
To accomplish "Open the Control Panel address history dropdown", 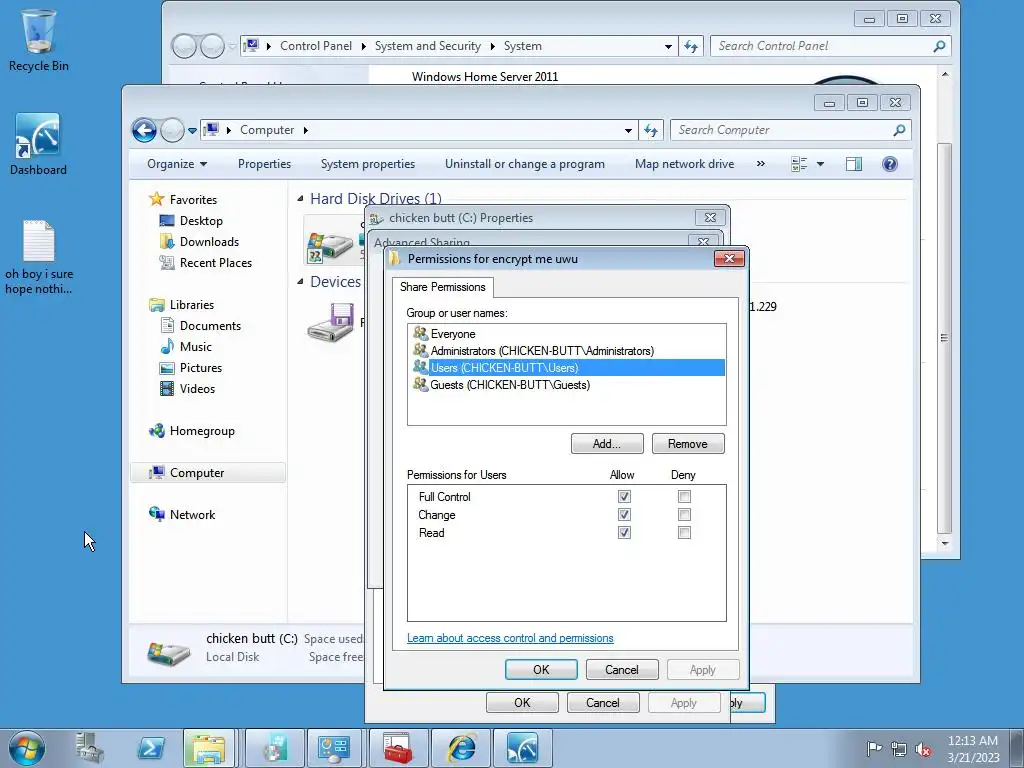I will pos(668,46).
